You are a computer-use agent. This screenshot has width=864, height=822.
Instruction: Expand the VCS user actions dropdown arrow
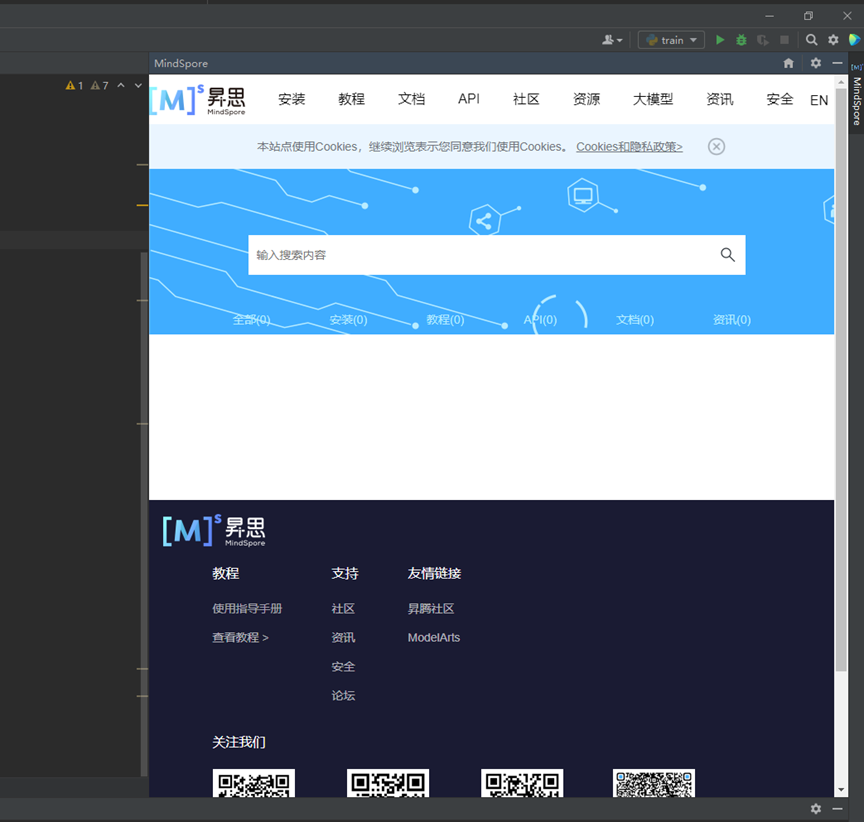coord(619,39)
